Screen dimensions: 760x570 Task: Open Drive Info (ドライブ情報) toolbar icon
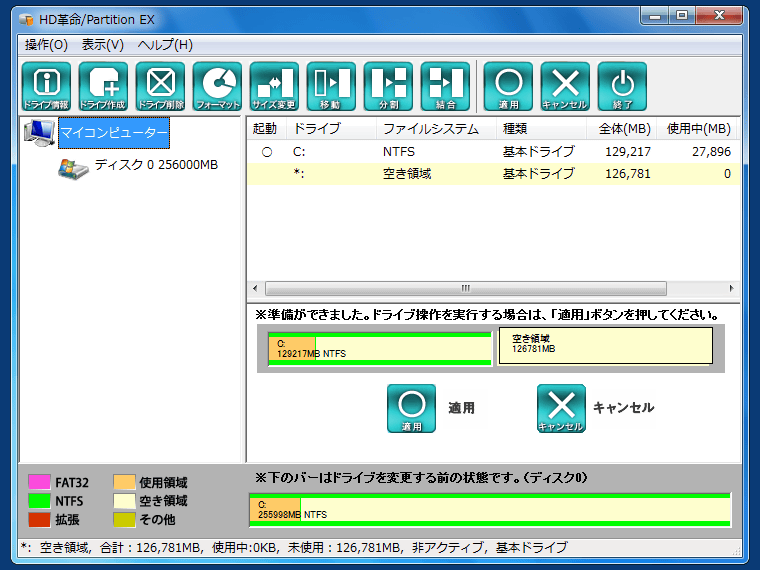tap(47, 86)
